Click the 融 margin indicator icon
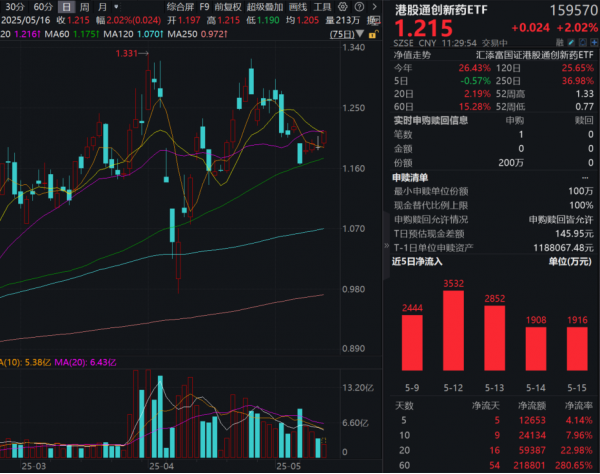 coord(560,42)
